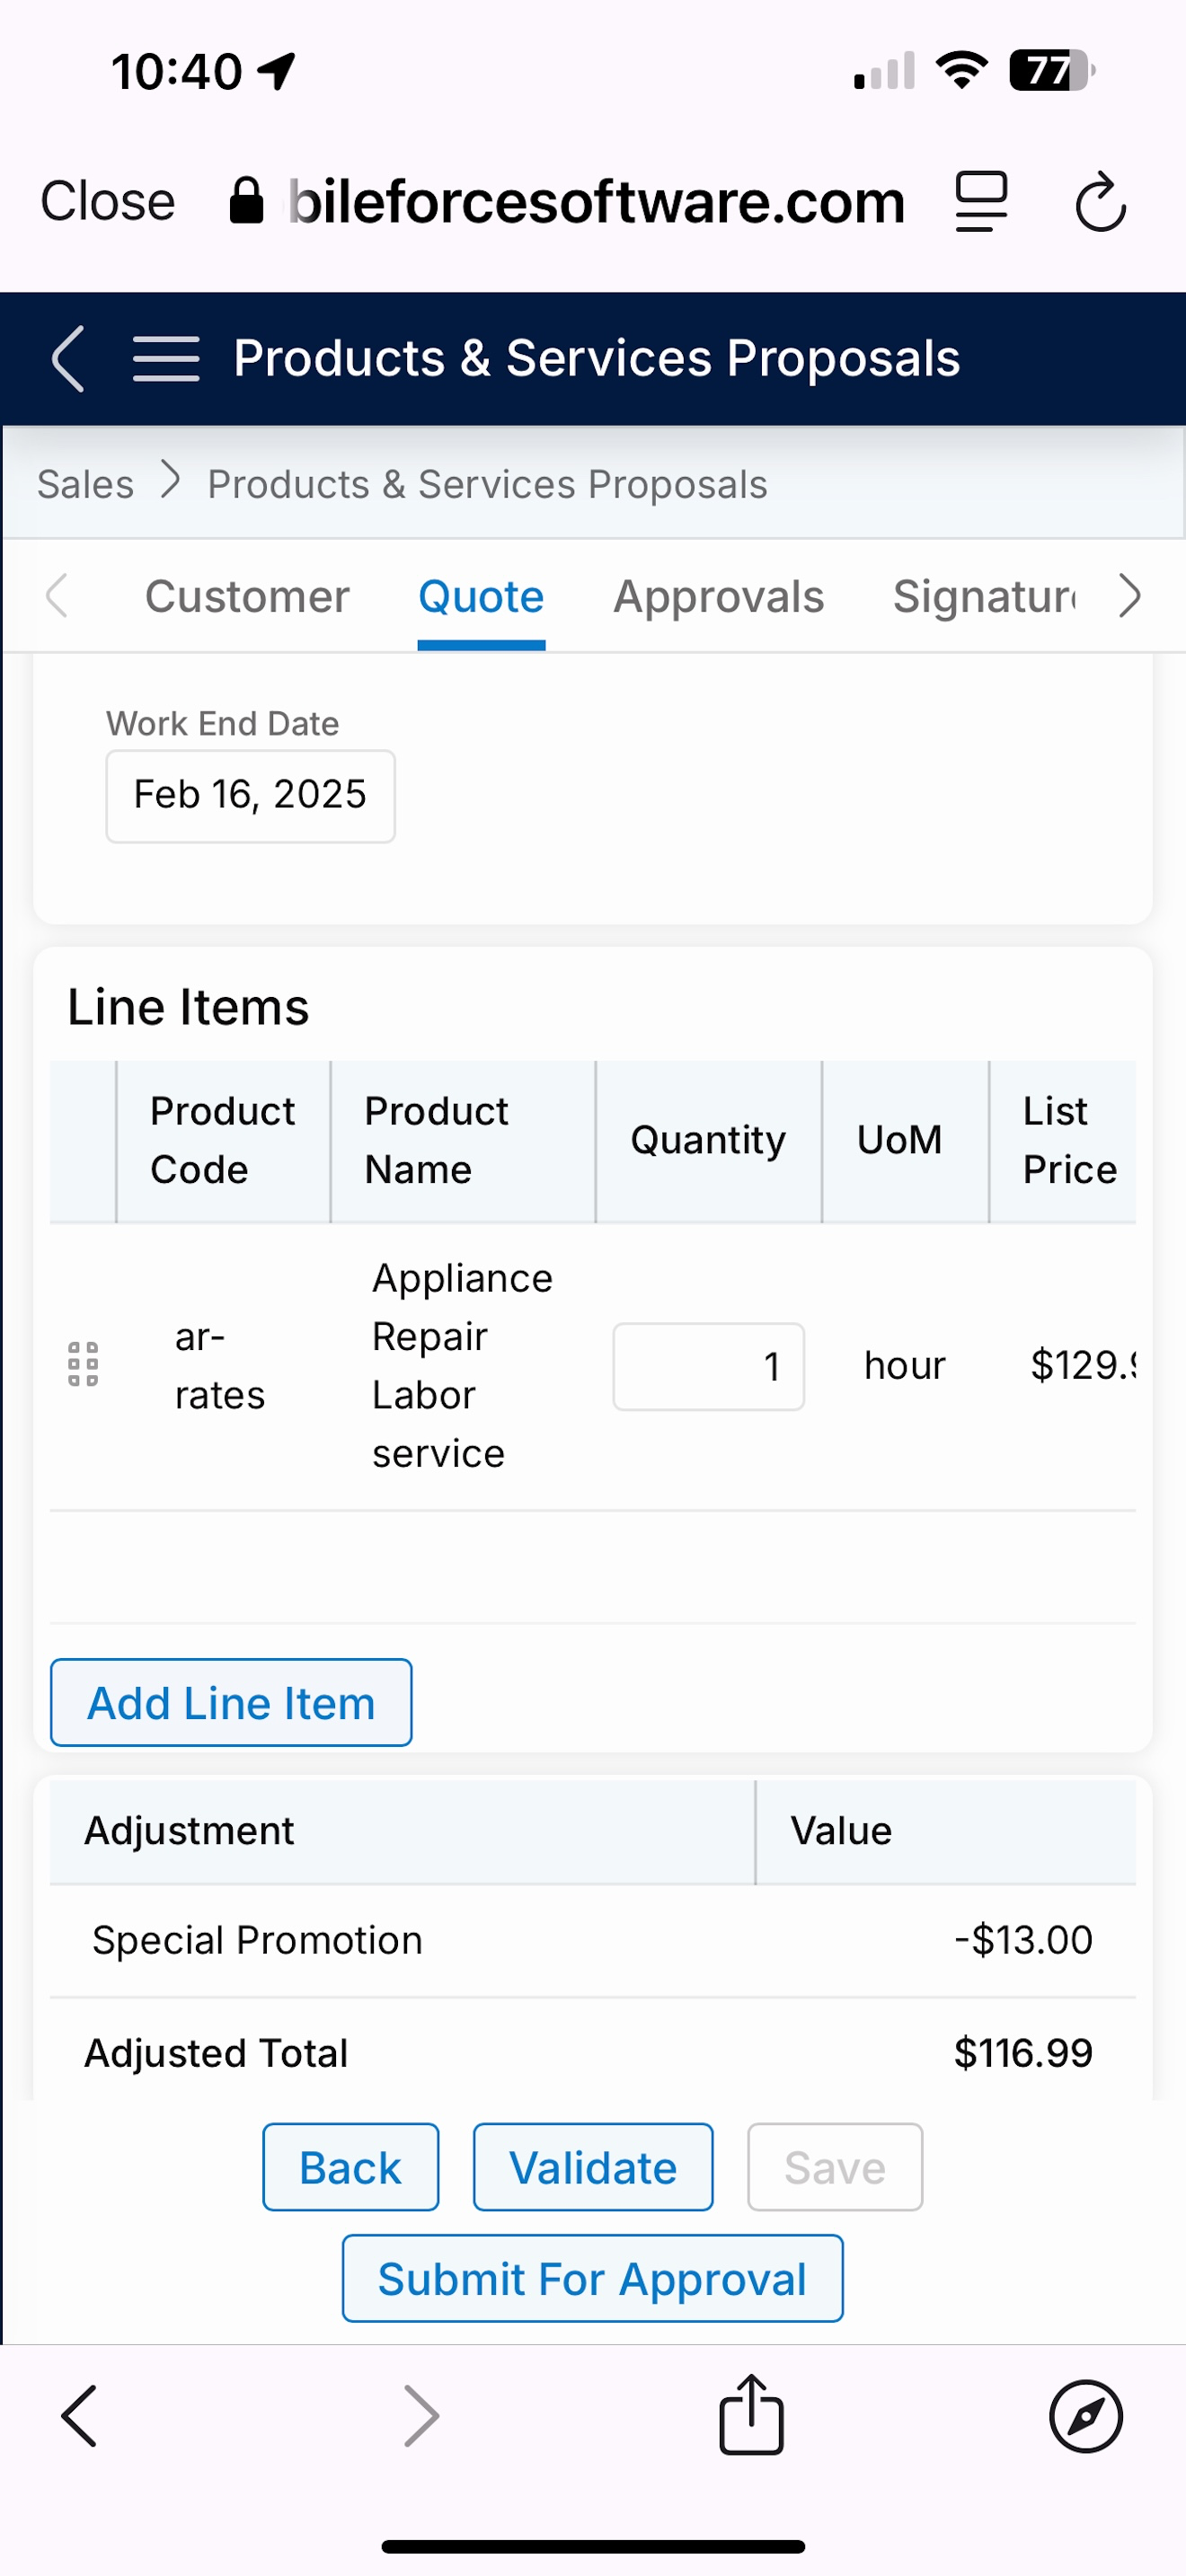The height and width of the screenshot is (2576, 1186).
Task: Switch to the Customer tab
Action: coord(247,597)
